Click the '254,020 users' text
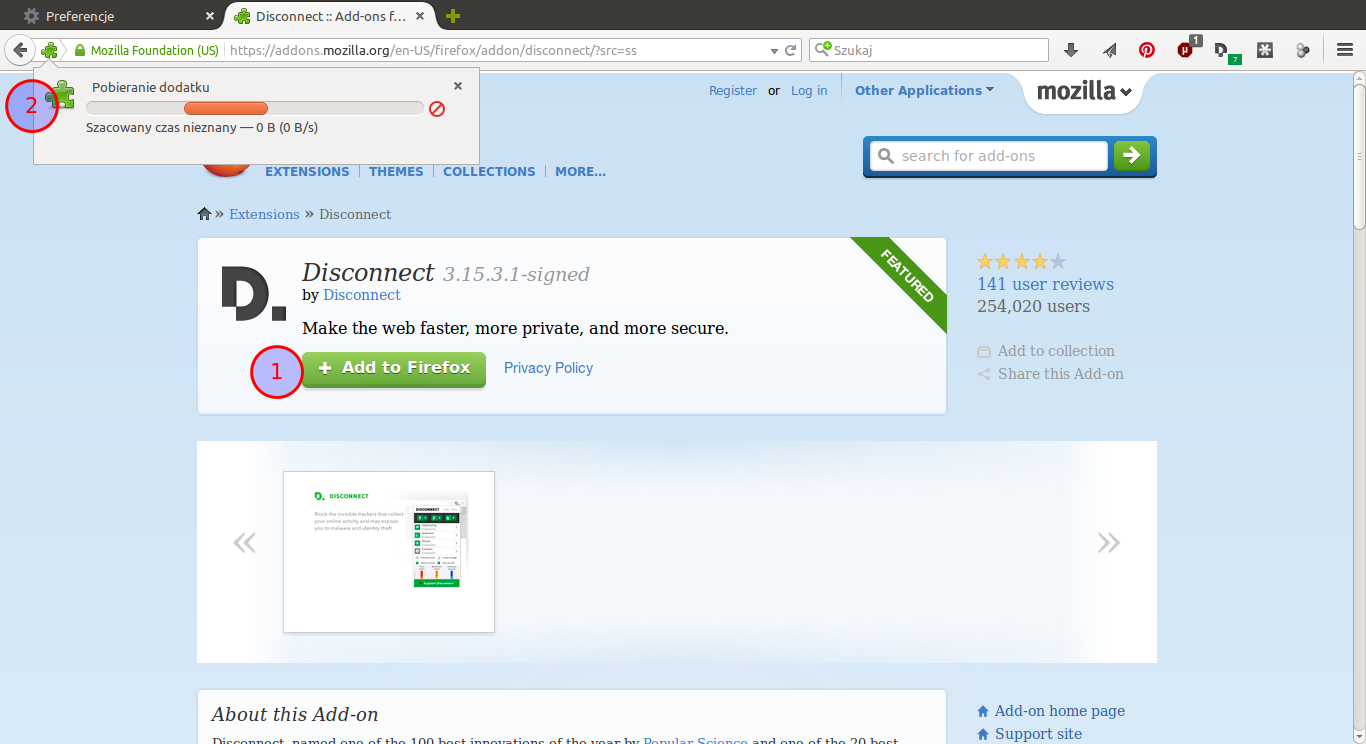The image size is (1366, 744). coord(1033,307)
